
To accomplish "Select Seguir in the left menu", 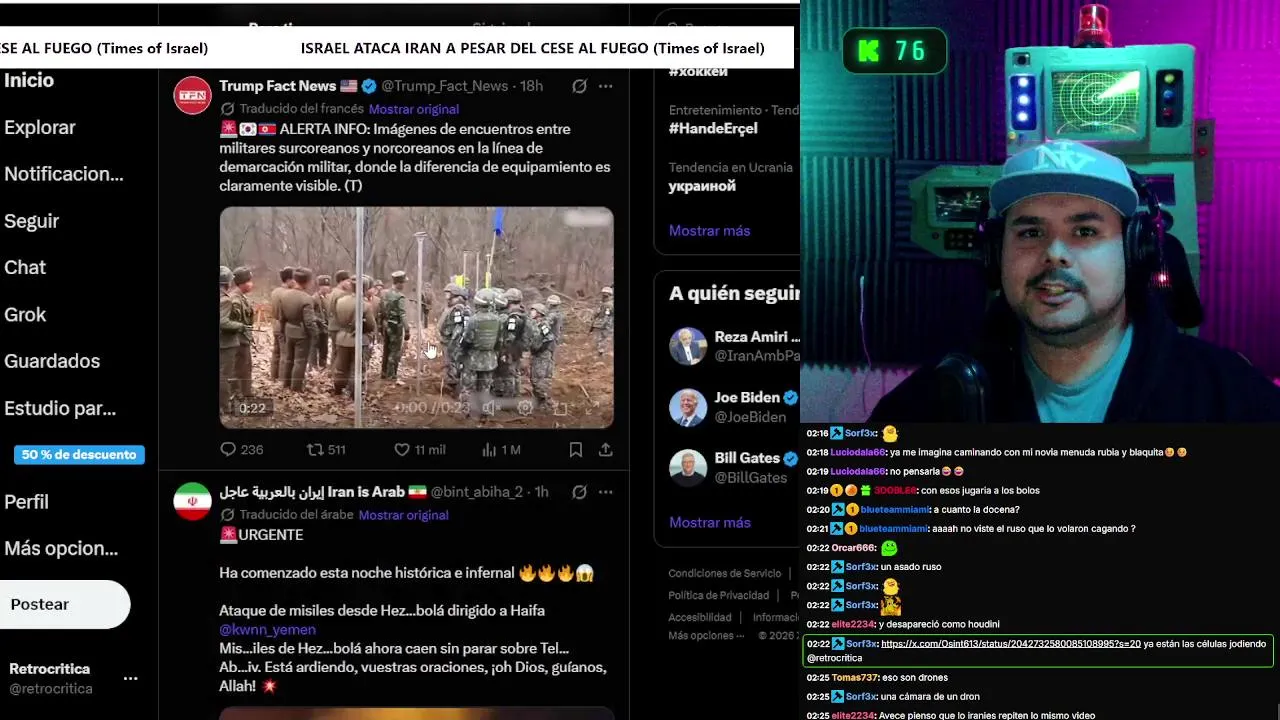I will (x=32, y=221).
